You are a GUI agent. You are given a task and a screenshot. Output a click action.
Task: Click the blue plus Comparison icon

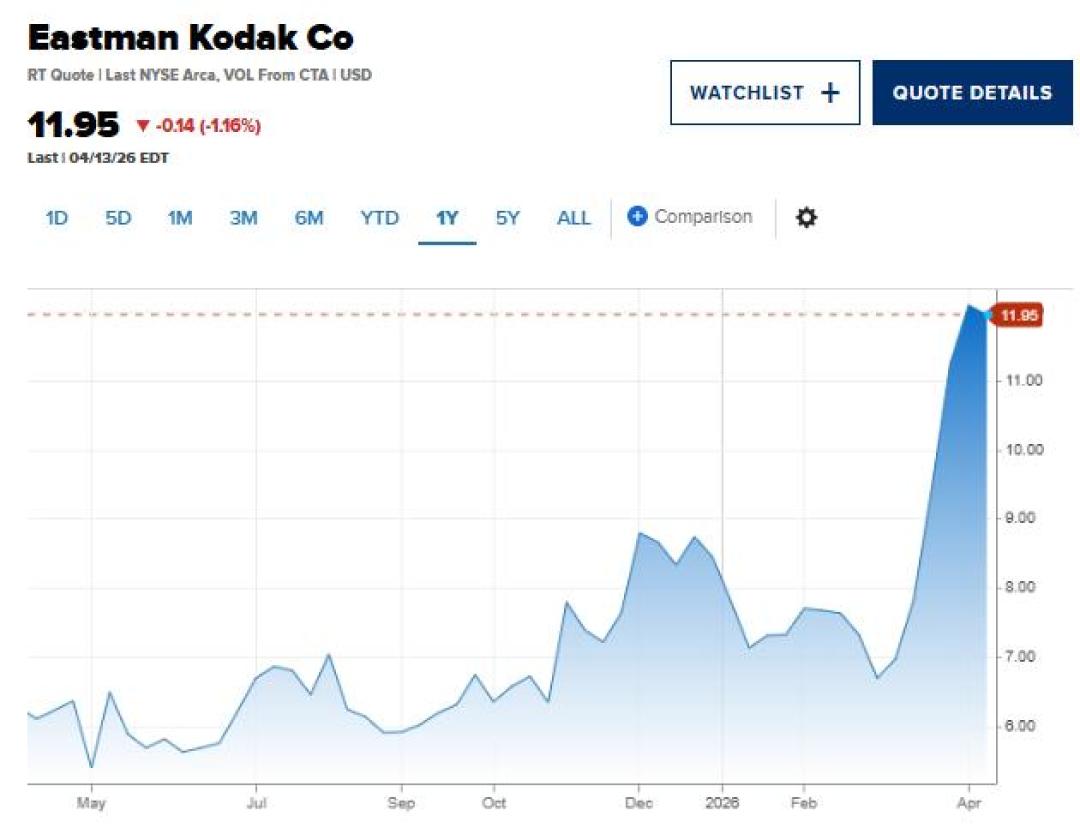637,216
